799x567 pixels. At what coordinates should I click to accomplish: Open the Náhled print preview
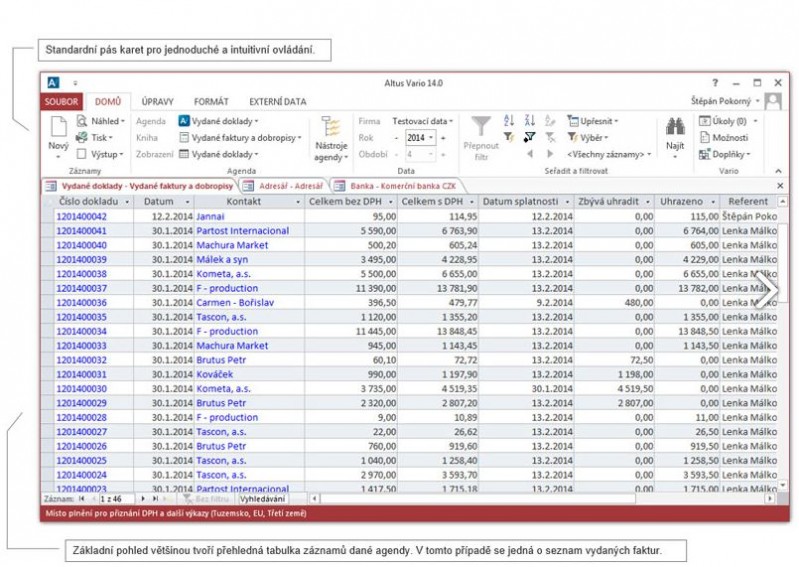(100, 121)
